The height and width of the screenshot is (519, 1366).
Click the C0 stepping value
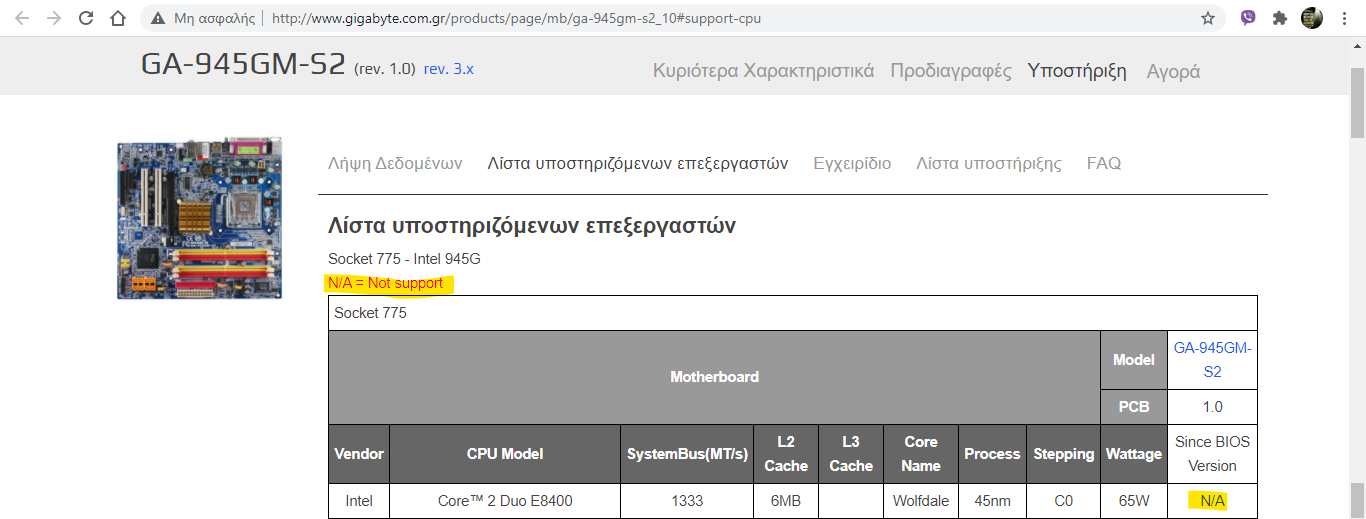click(x=1063, y=500)
